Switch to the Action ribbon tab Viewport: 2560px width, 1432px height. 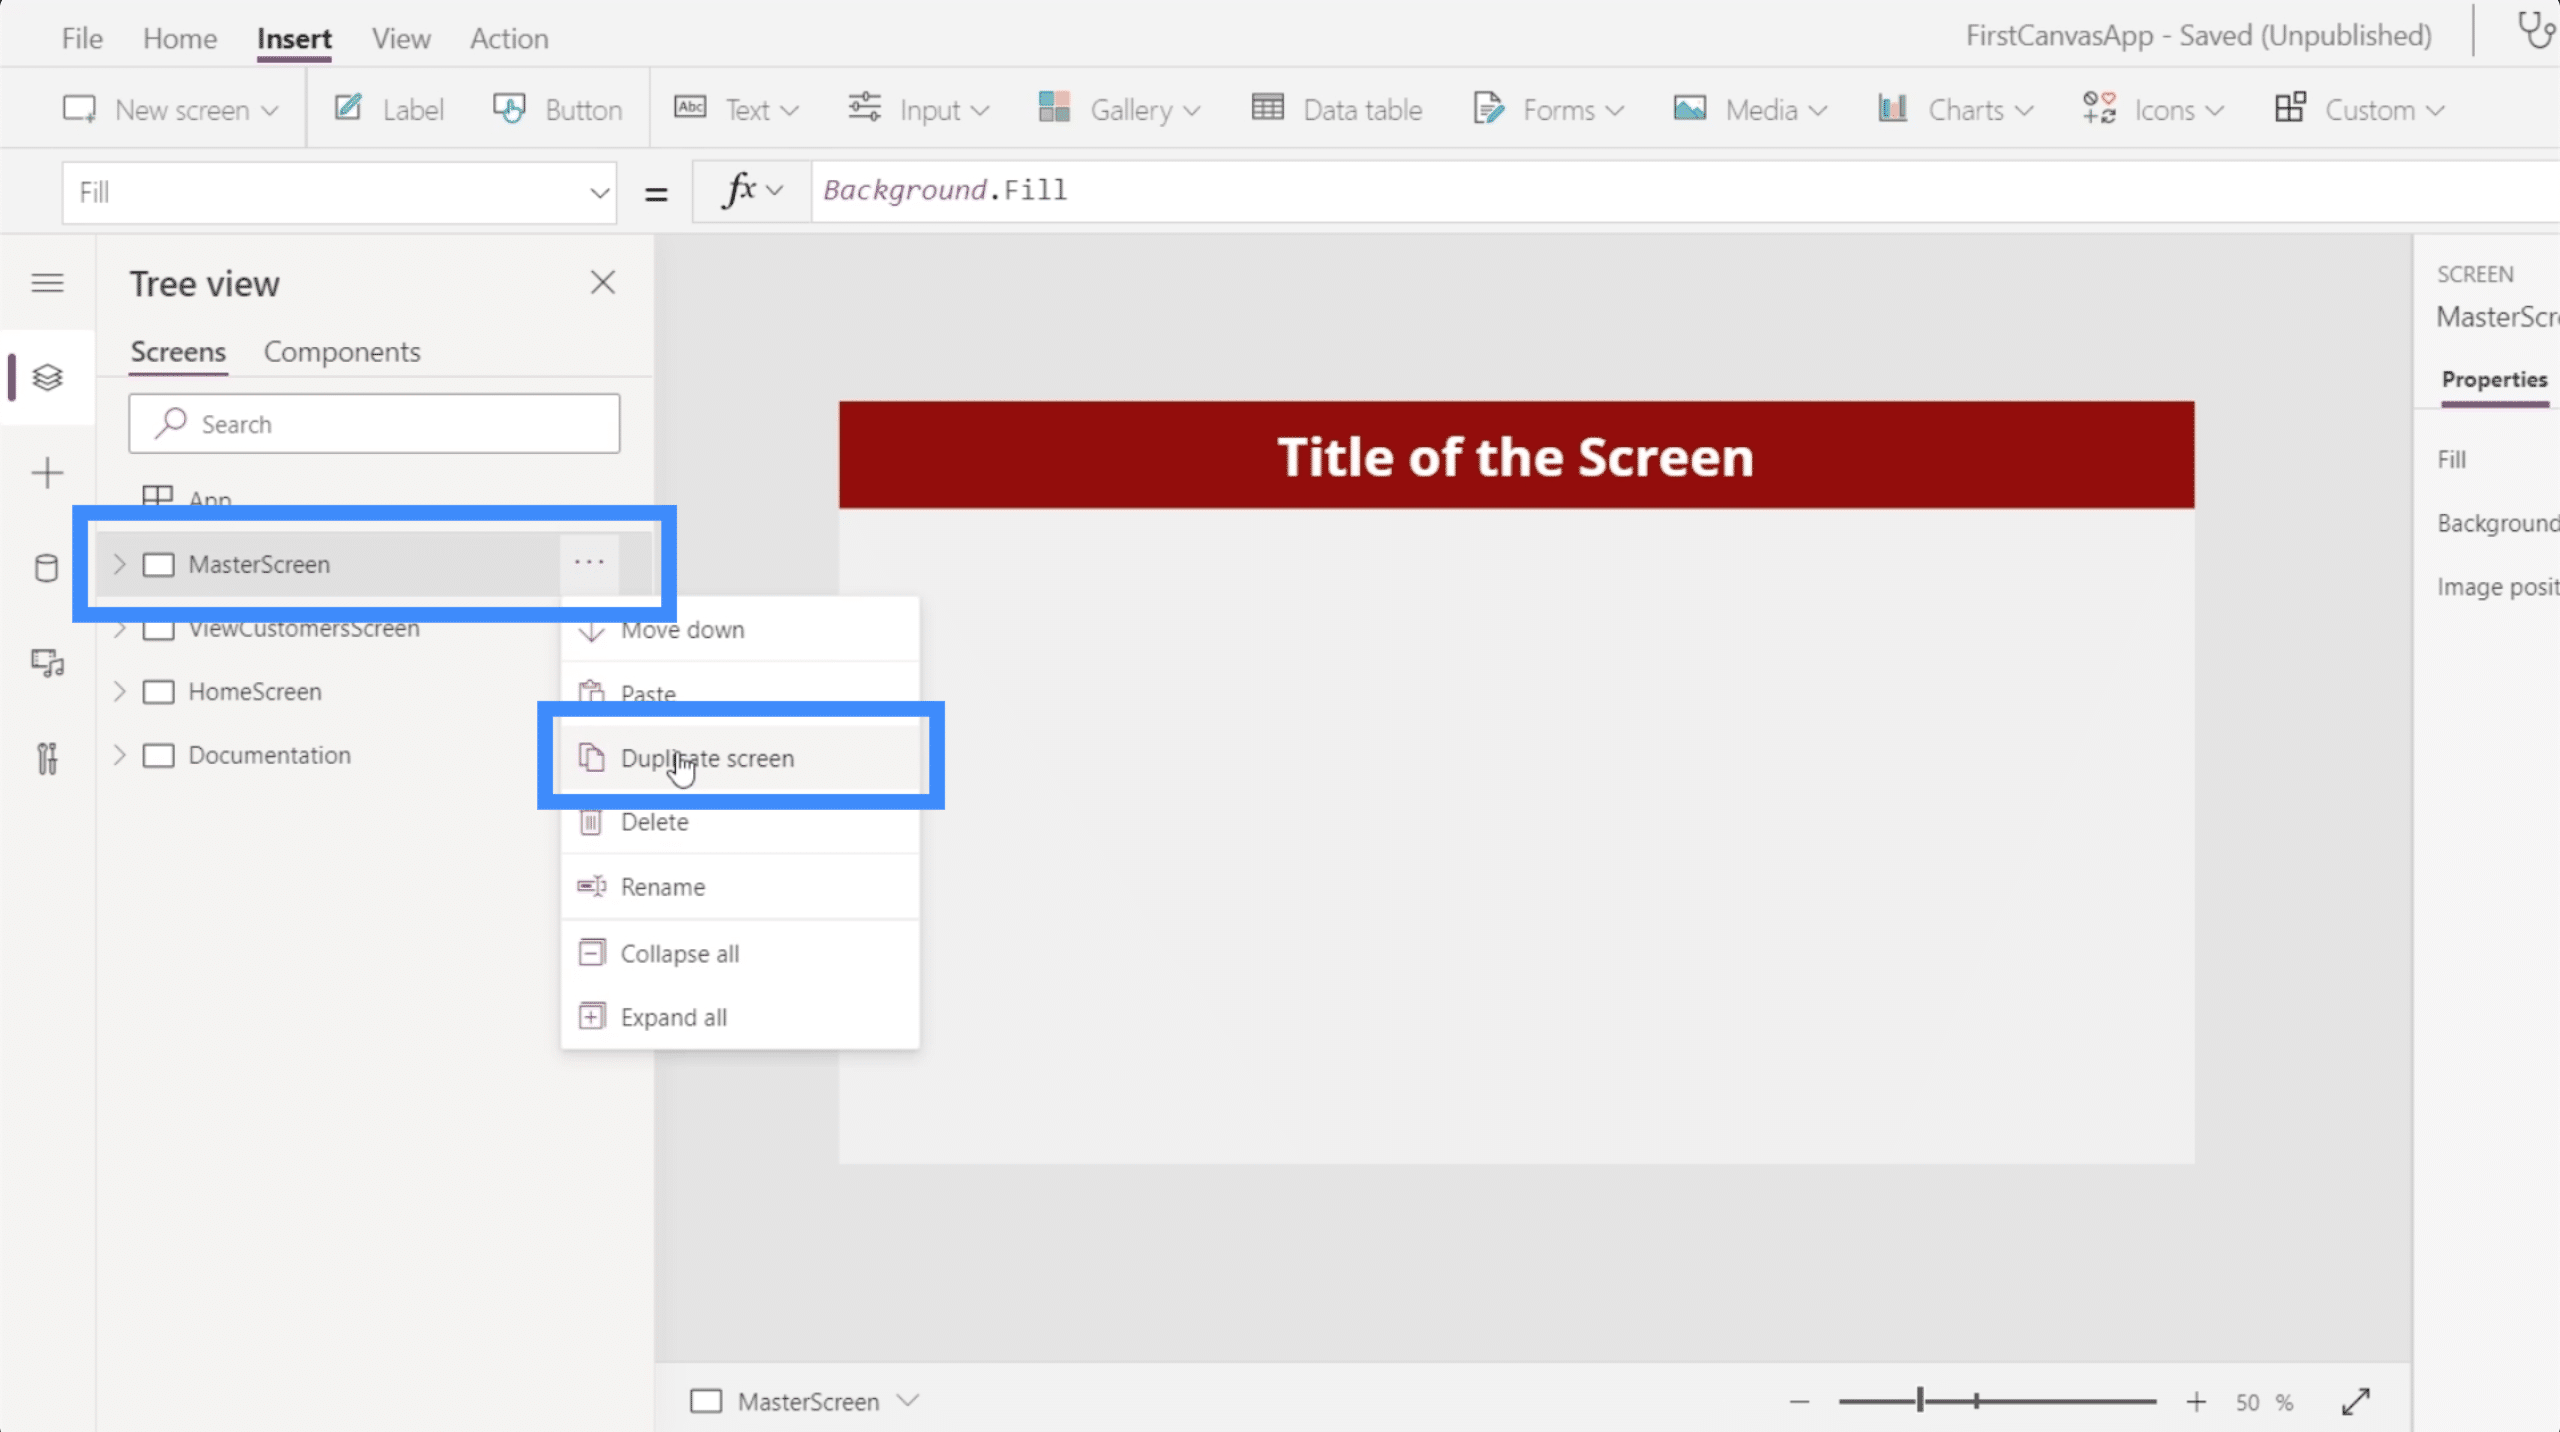pos(509,38)
